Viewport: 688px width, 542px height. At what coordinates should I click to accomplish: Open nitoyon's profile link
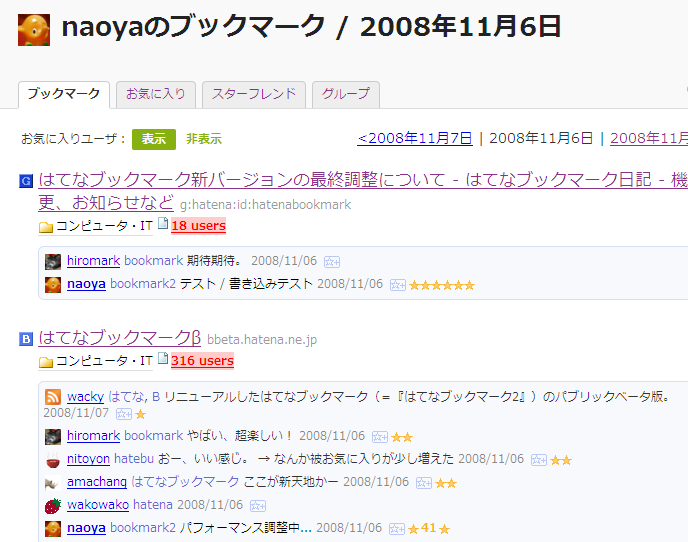click(88, 459)
